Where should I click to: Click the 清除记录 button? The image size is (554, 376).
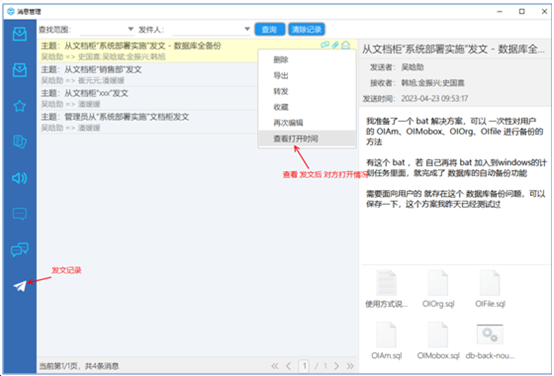pyautogui.click(x=307, y=29)
